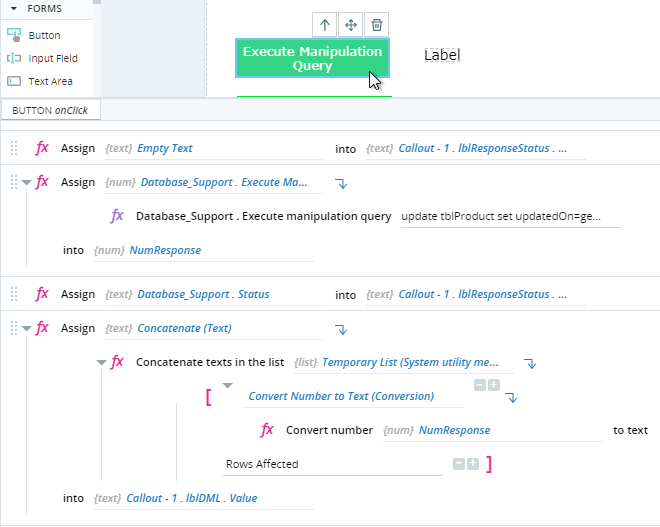Image resolution: width=660 pixels, height=527 pixels.
Task: Open the BUTTON onClick tab
Action: tap(51, 110)
